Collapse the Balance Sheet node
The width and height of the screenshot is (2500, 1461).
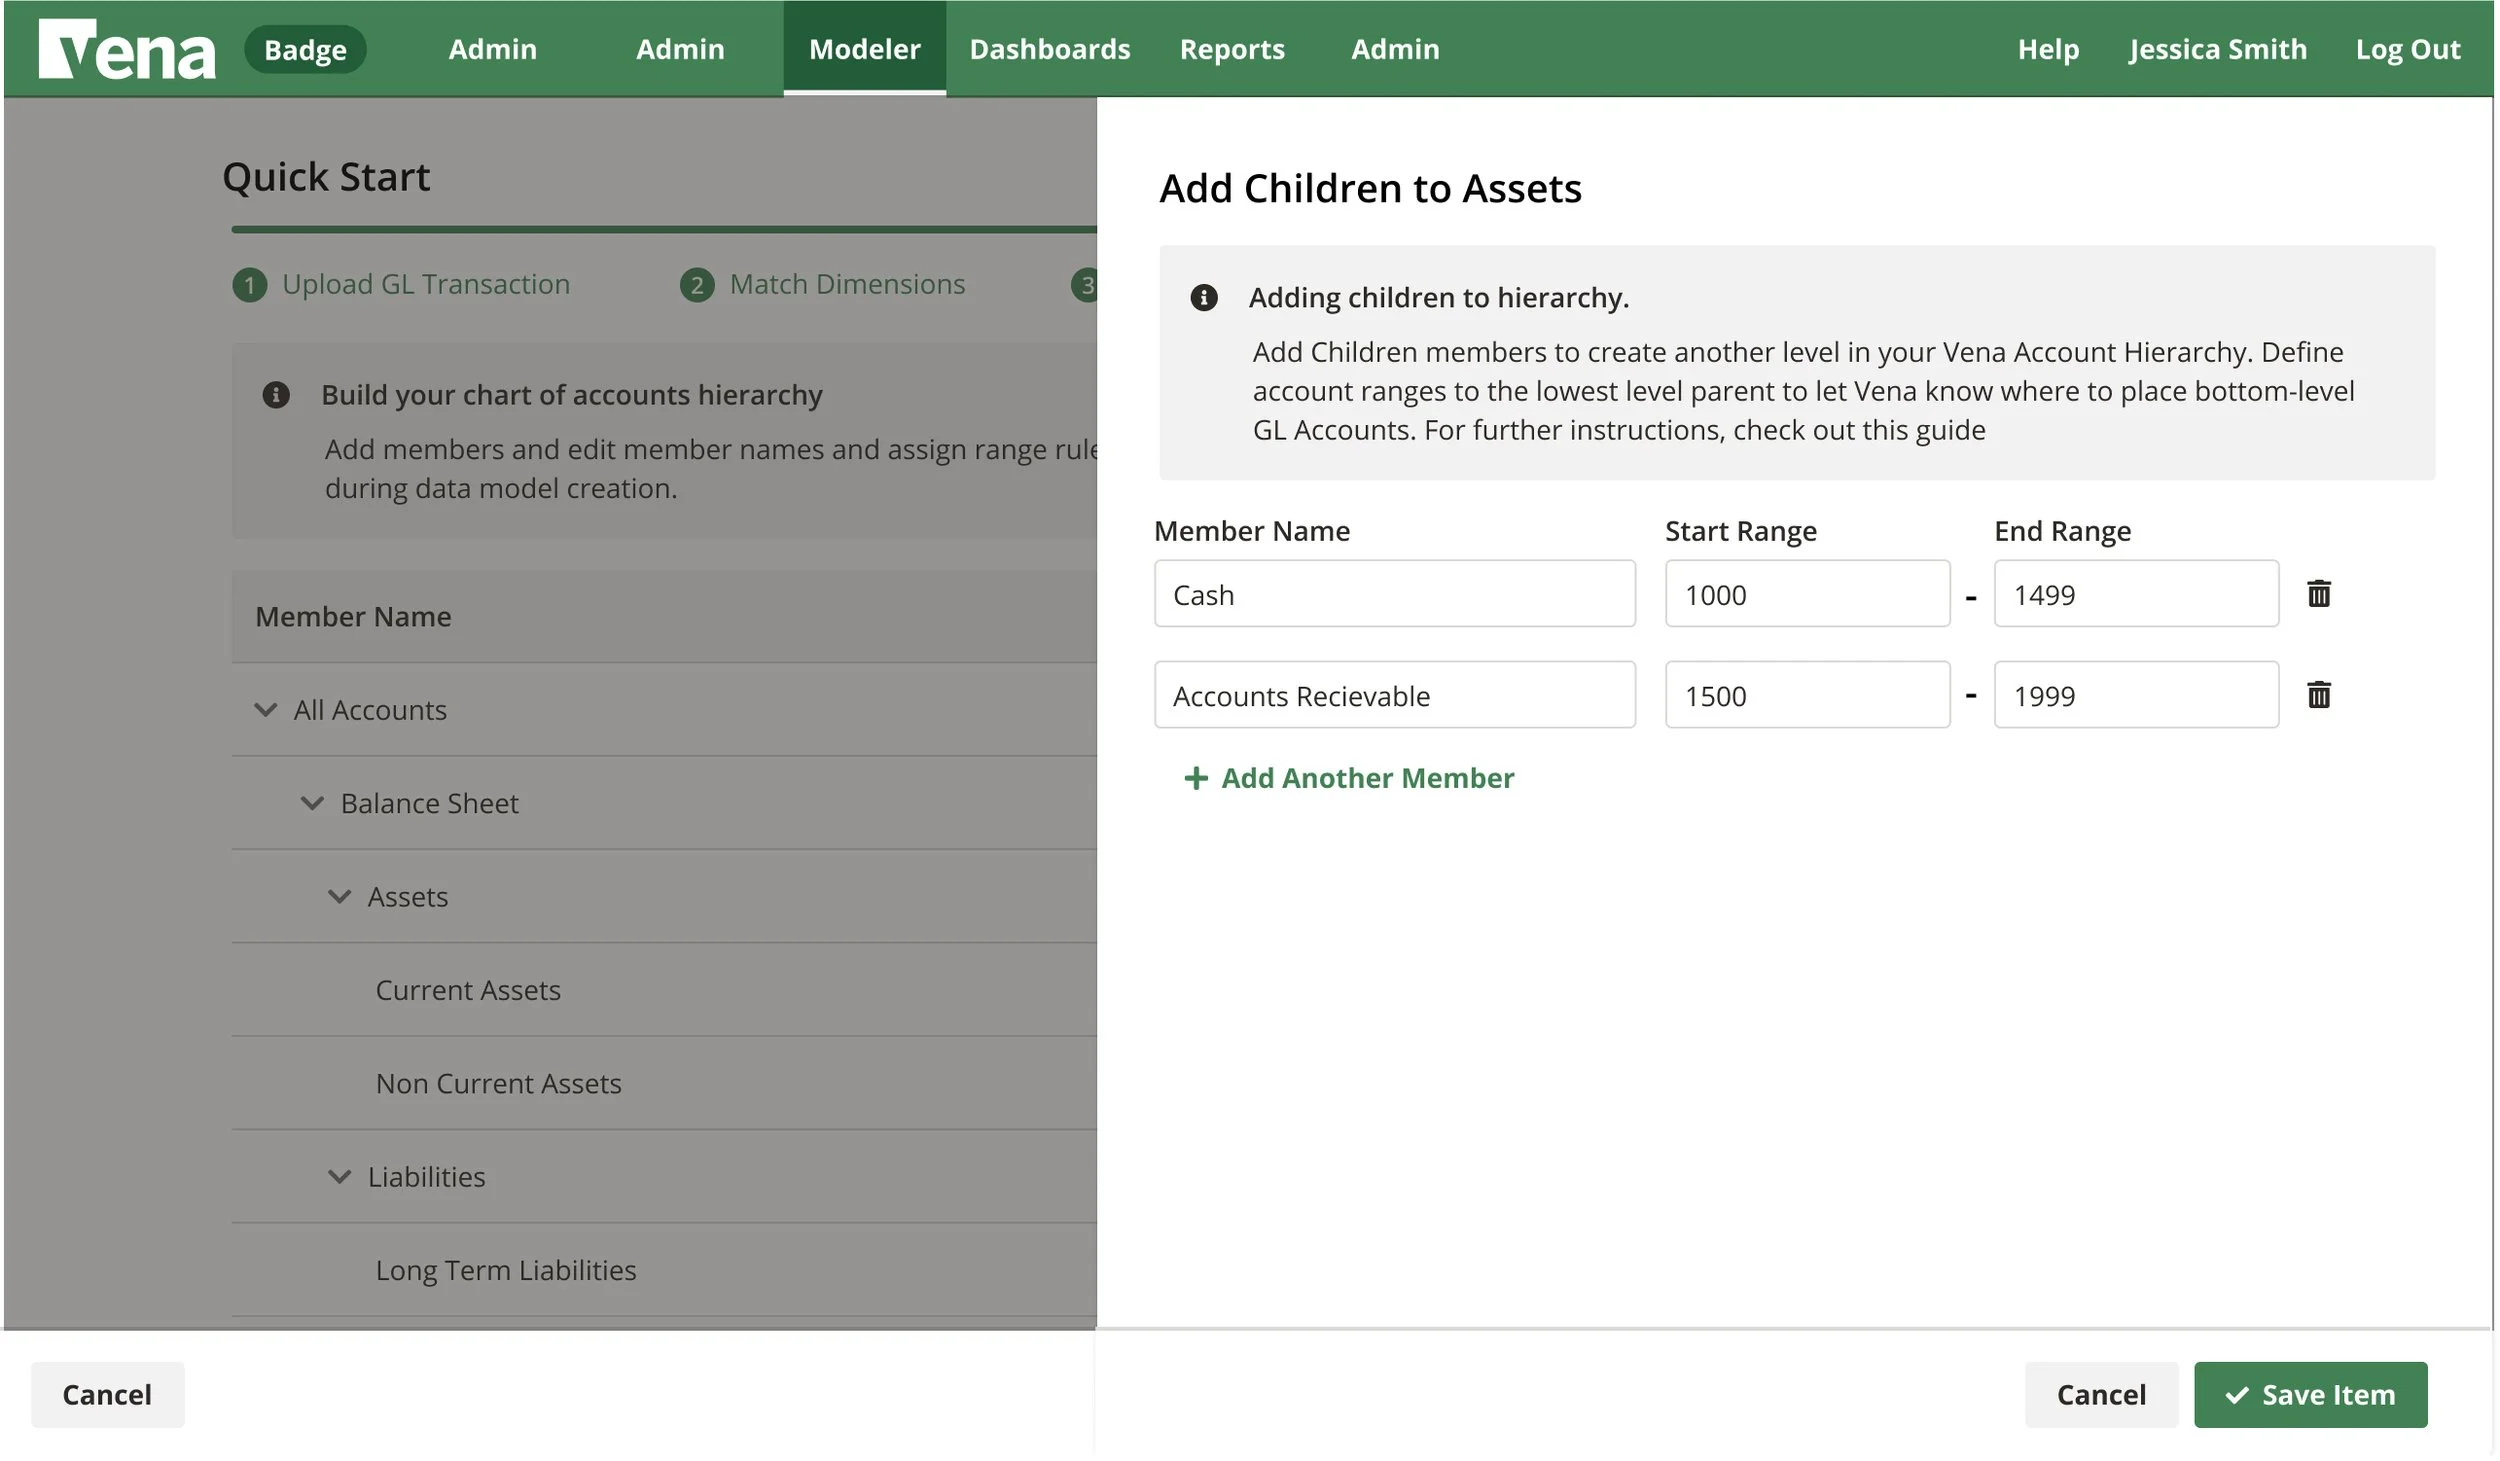coord(311,802)
